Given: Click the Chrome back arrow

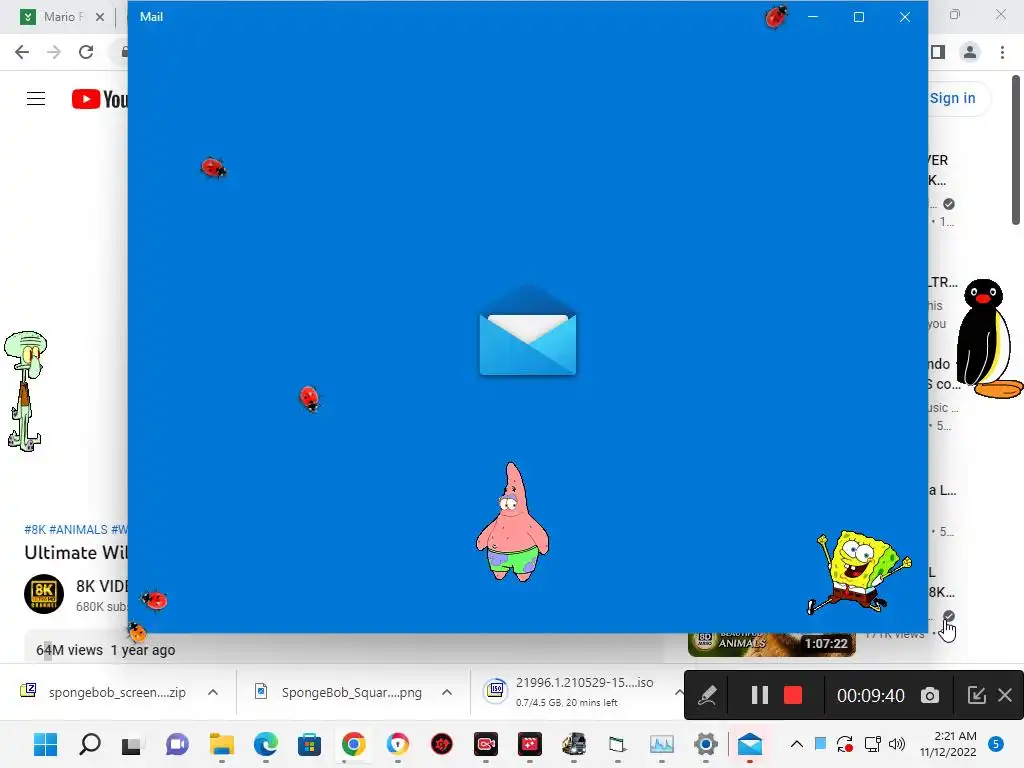Looking at the screenshot, I should [x=22, y=52].
